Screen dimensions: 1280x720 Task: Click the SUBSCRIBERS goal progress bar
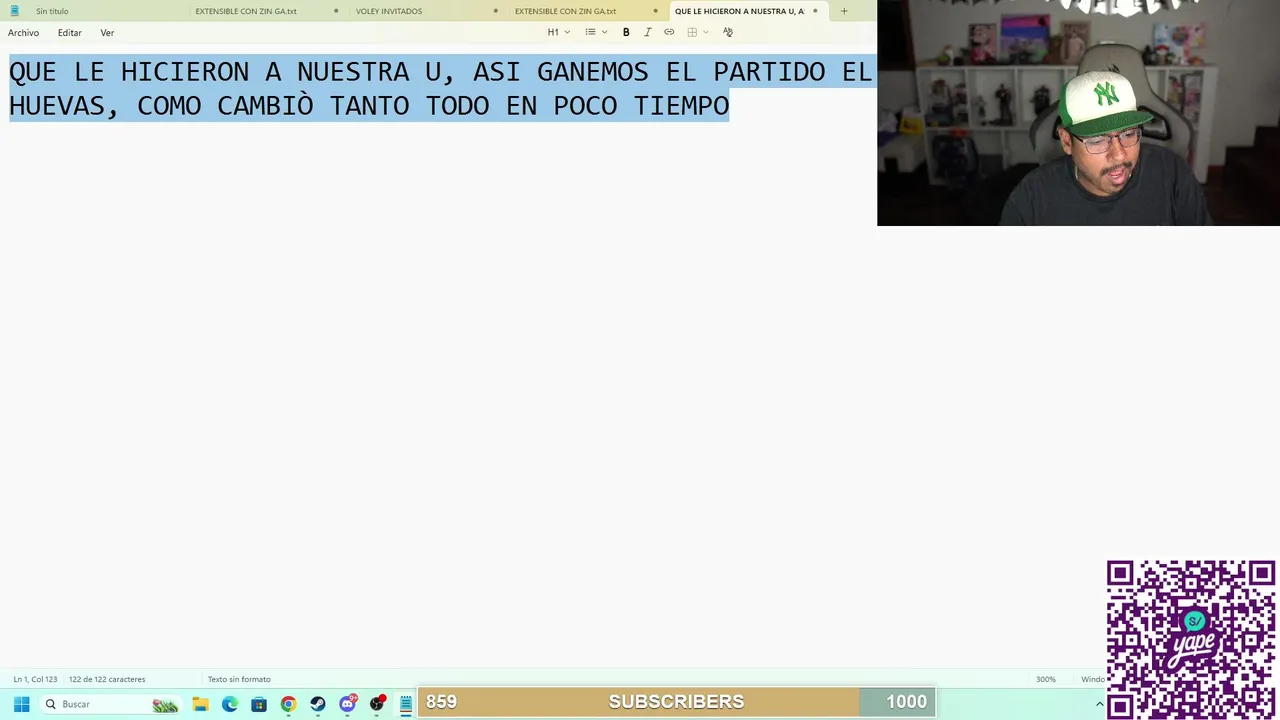click(x=676, y=702)
